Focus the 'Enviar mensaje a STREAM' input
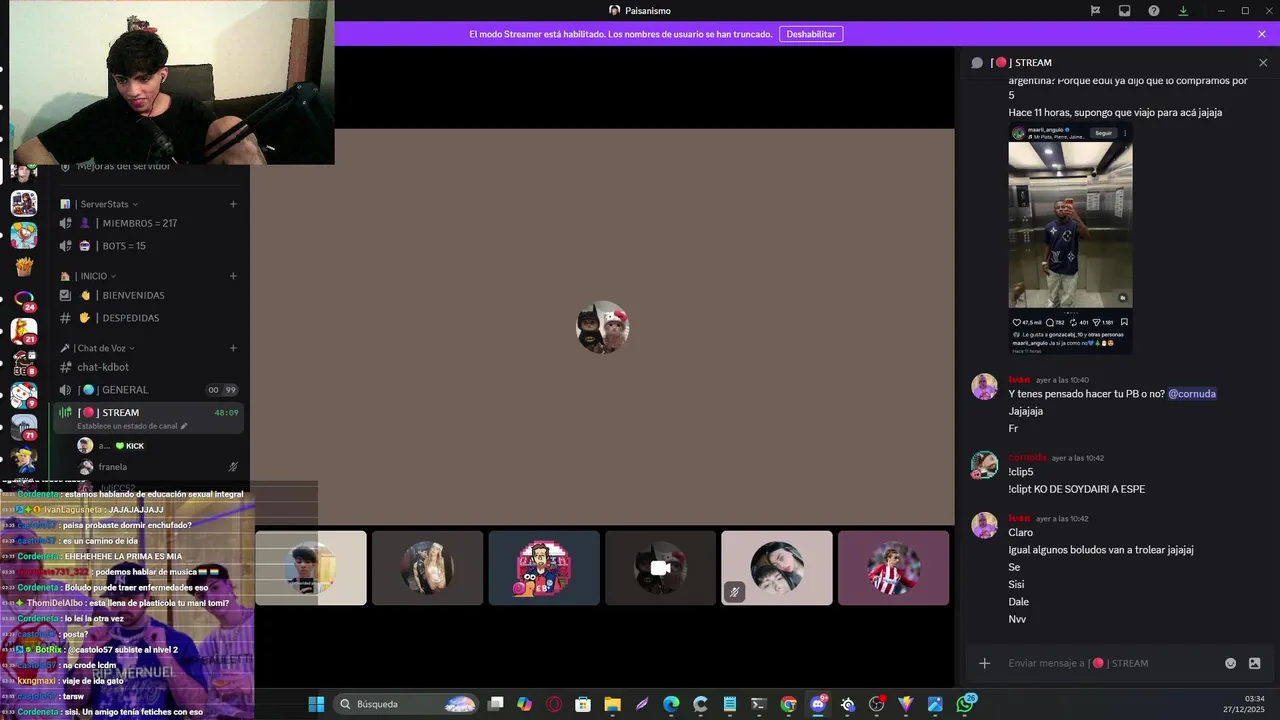This screenshot has height=720, width=1280. [x=1108, y=663]
